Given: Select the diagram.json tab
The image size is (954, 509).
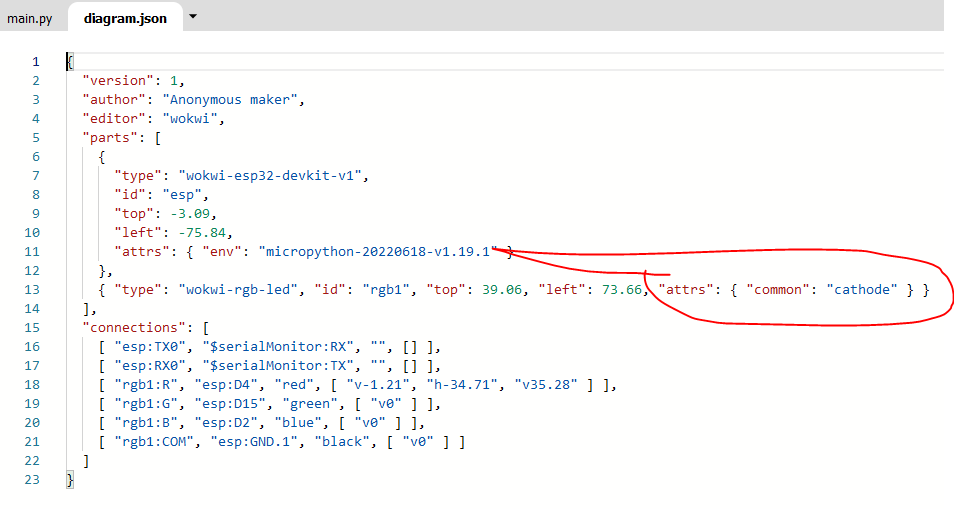Looking at the screenshot, I should tap(125, 18).
